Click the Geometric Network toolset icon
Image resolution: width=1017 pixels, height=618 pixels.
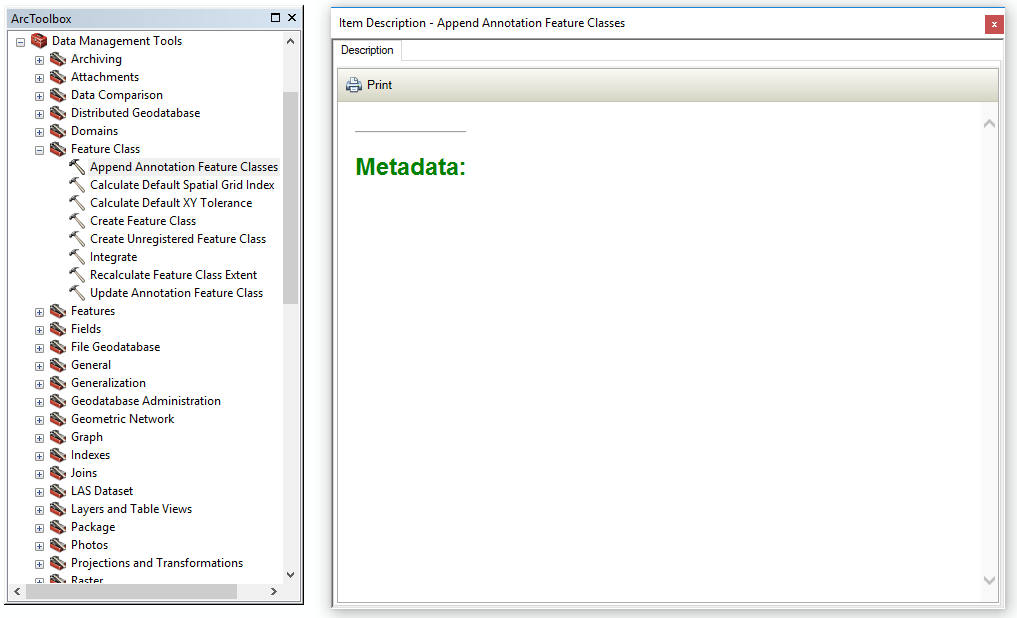click(x=58, y=420)
